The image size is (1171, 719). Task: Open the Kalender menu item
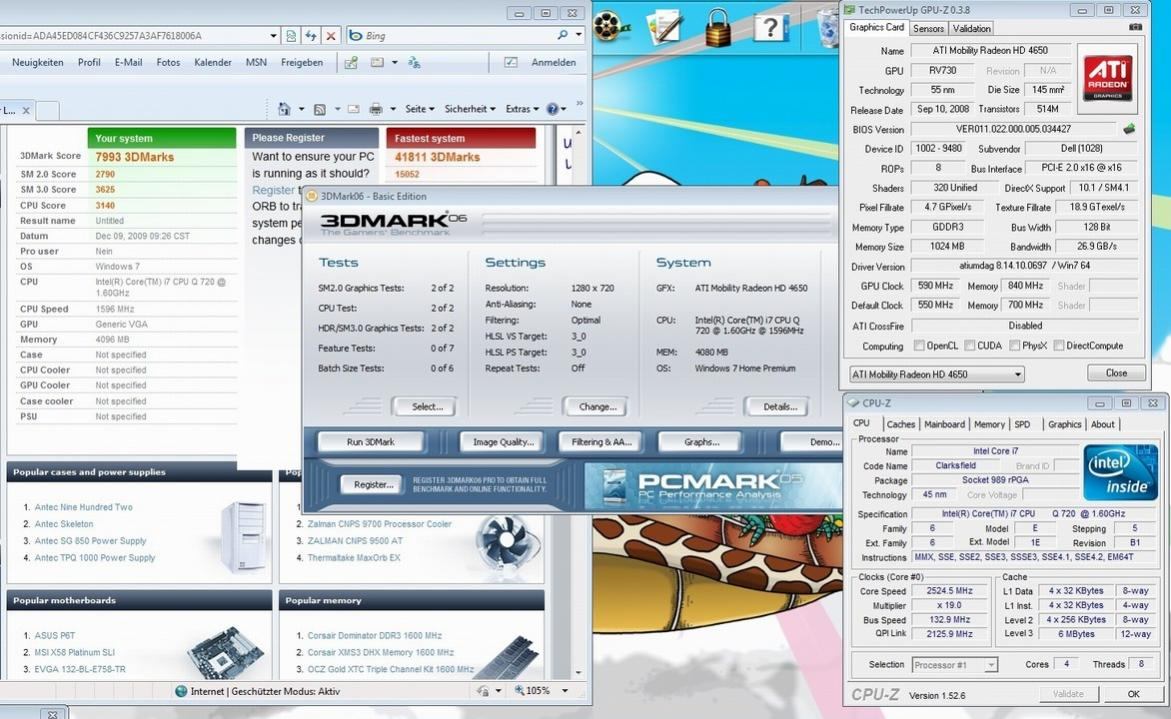[213, 63]
